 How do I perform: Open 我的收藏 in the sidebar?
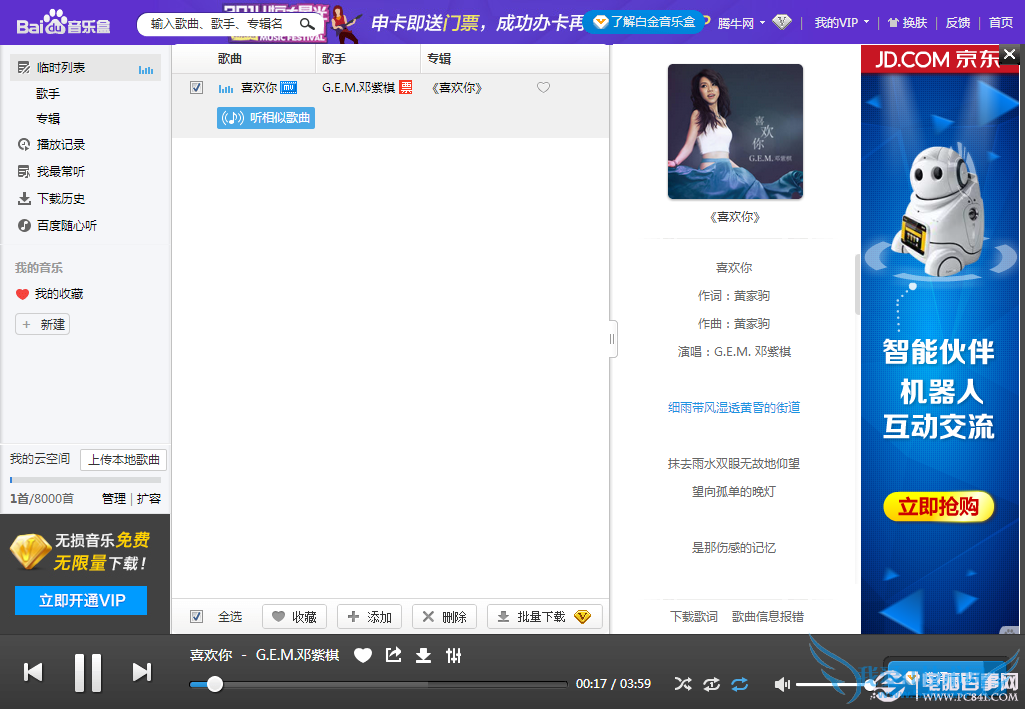pos(58,294)
